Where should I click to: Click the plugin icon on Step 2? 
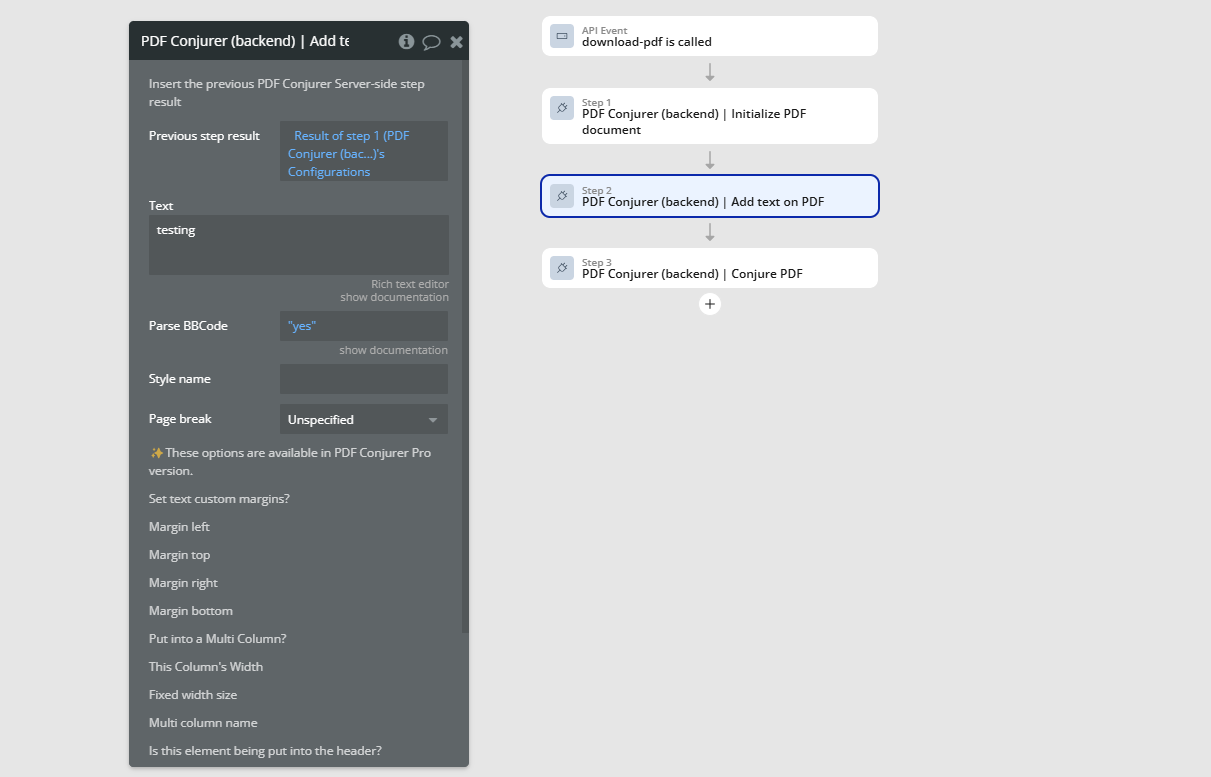(562, 196)
